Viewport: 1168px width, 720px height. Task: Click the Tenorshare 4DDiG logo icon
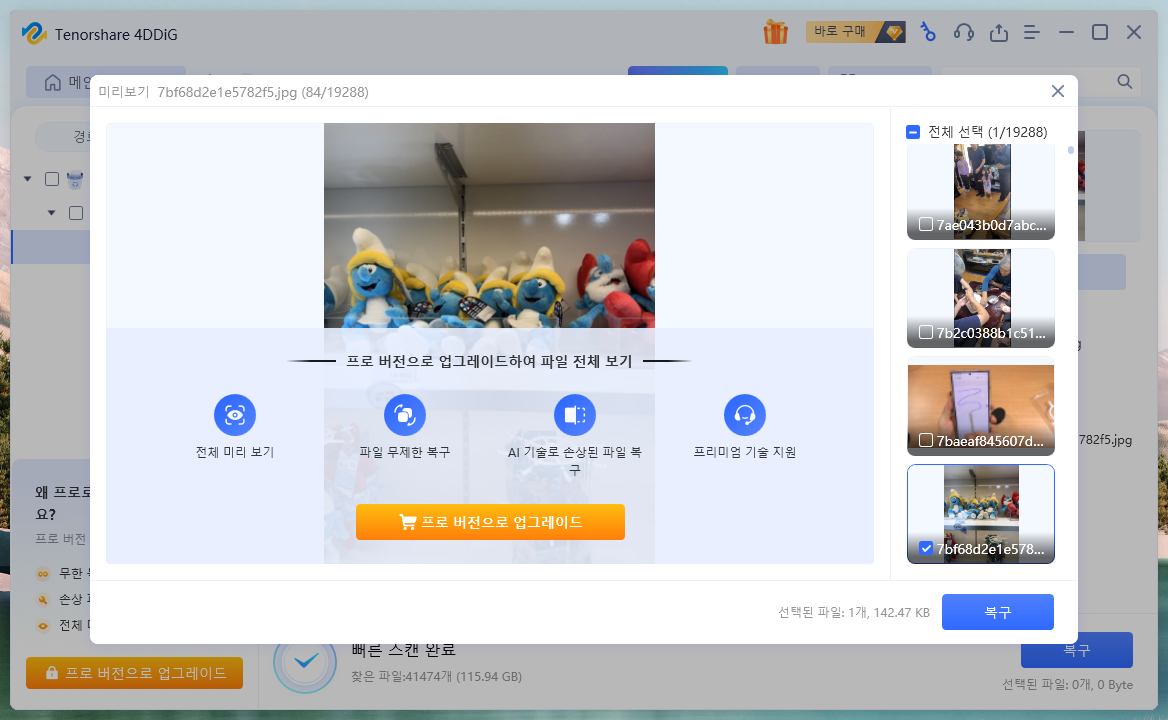click(34, 34)
